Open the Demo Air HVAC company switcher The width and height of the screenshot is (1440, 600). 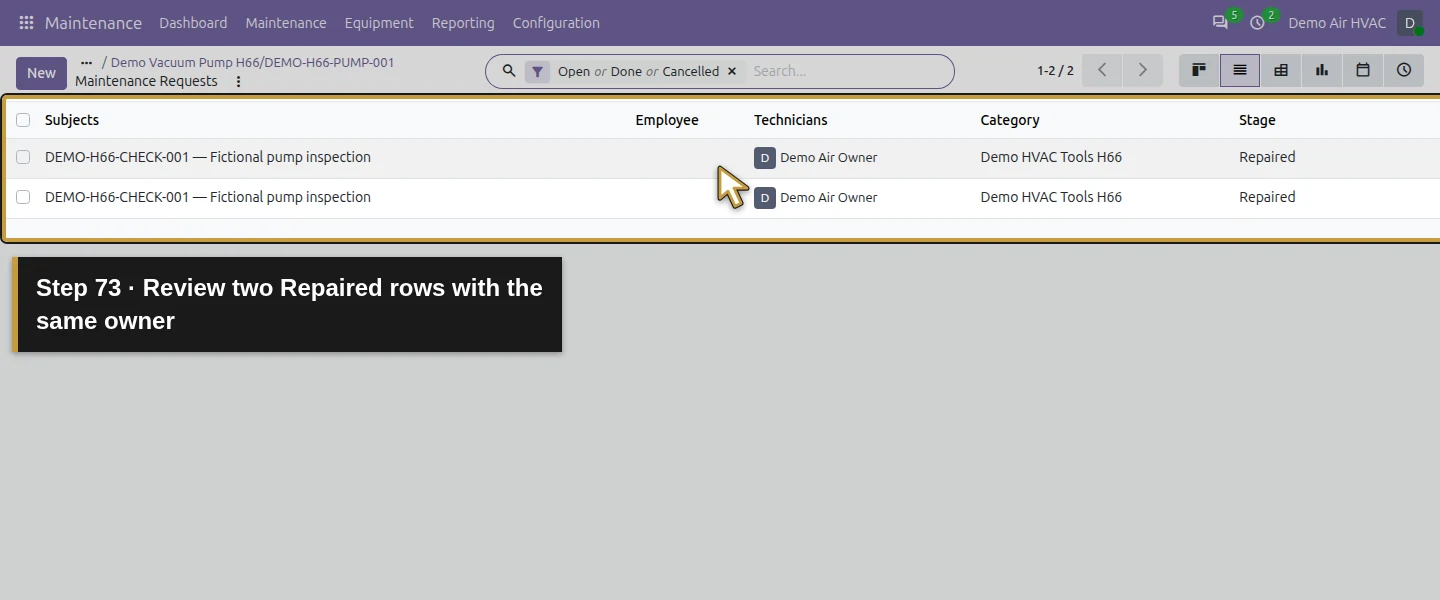[x=1337, y=22]
